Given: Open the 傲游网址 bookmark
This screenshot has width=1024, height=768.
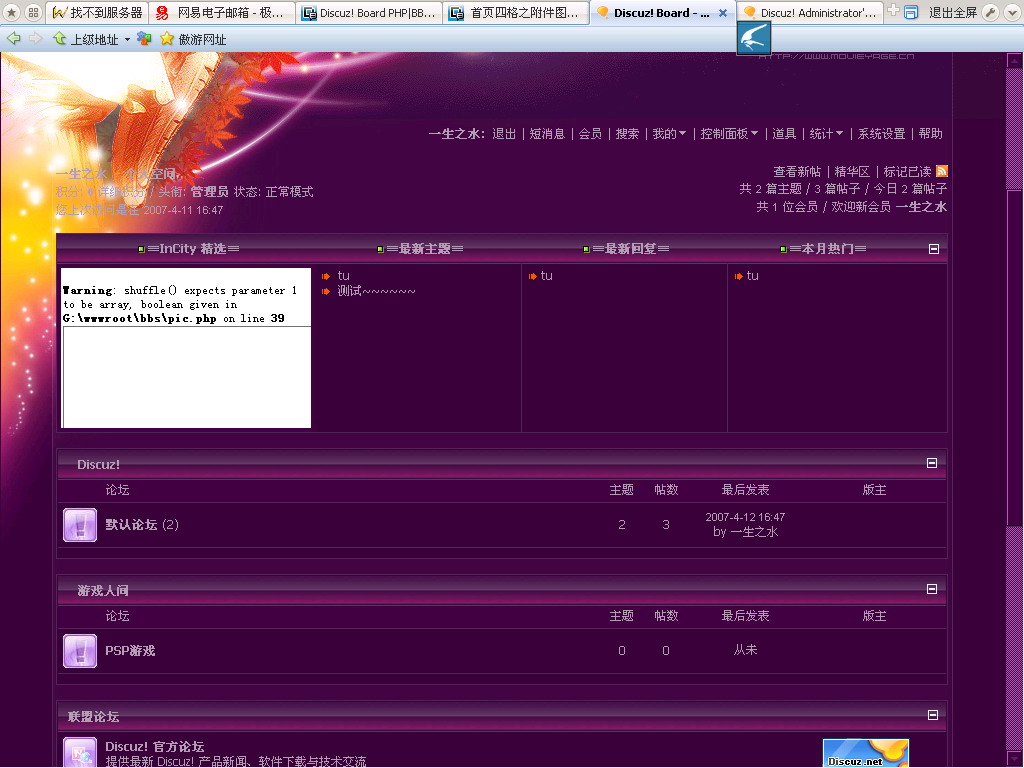Looking at the screenshot, I should pos(194,39).
